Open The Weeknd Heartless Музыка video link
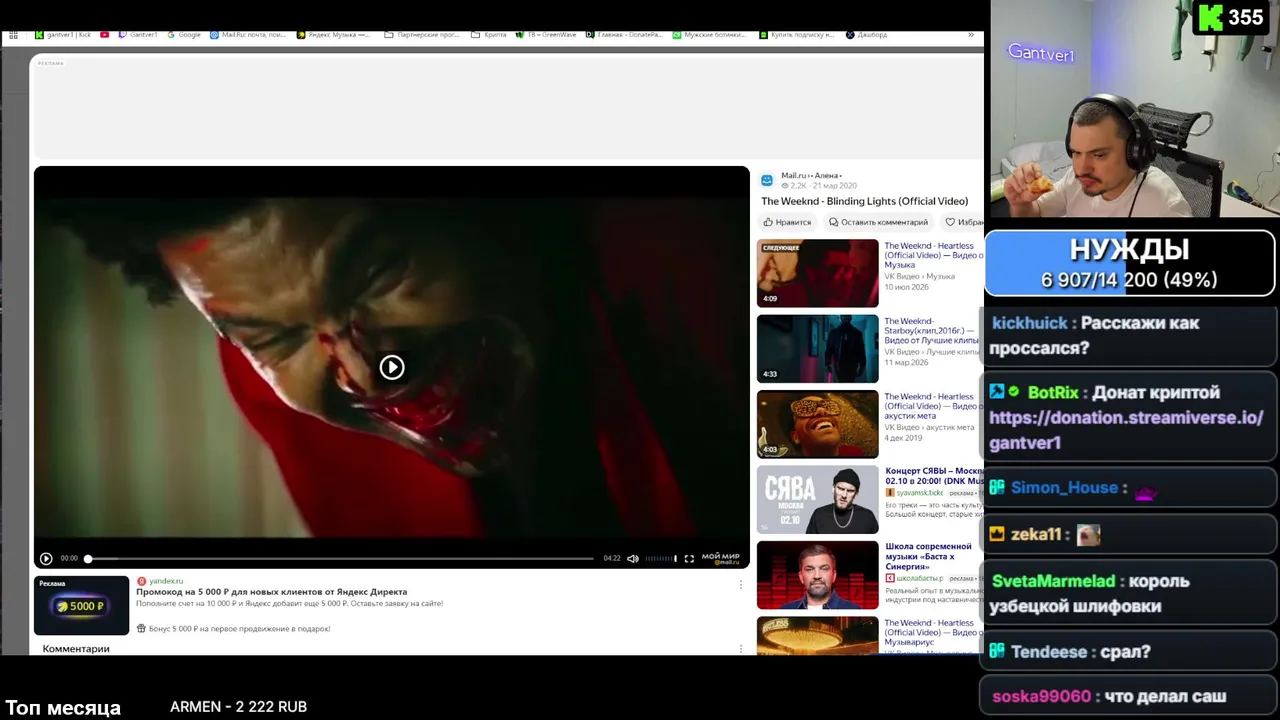 point(932,255)
